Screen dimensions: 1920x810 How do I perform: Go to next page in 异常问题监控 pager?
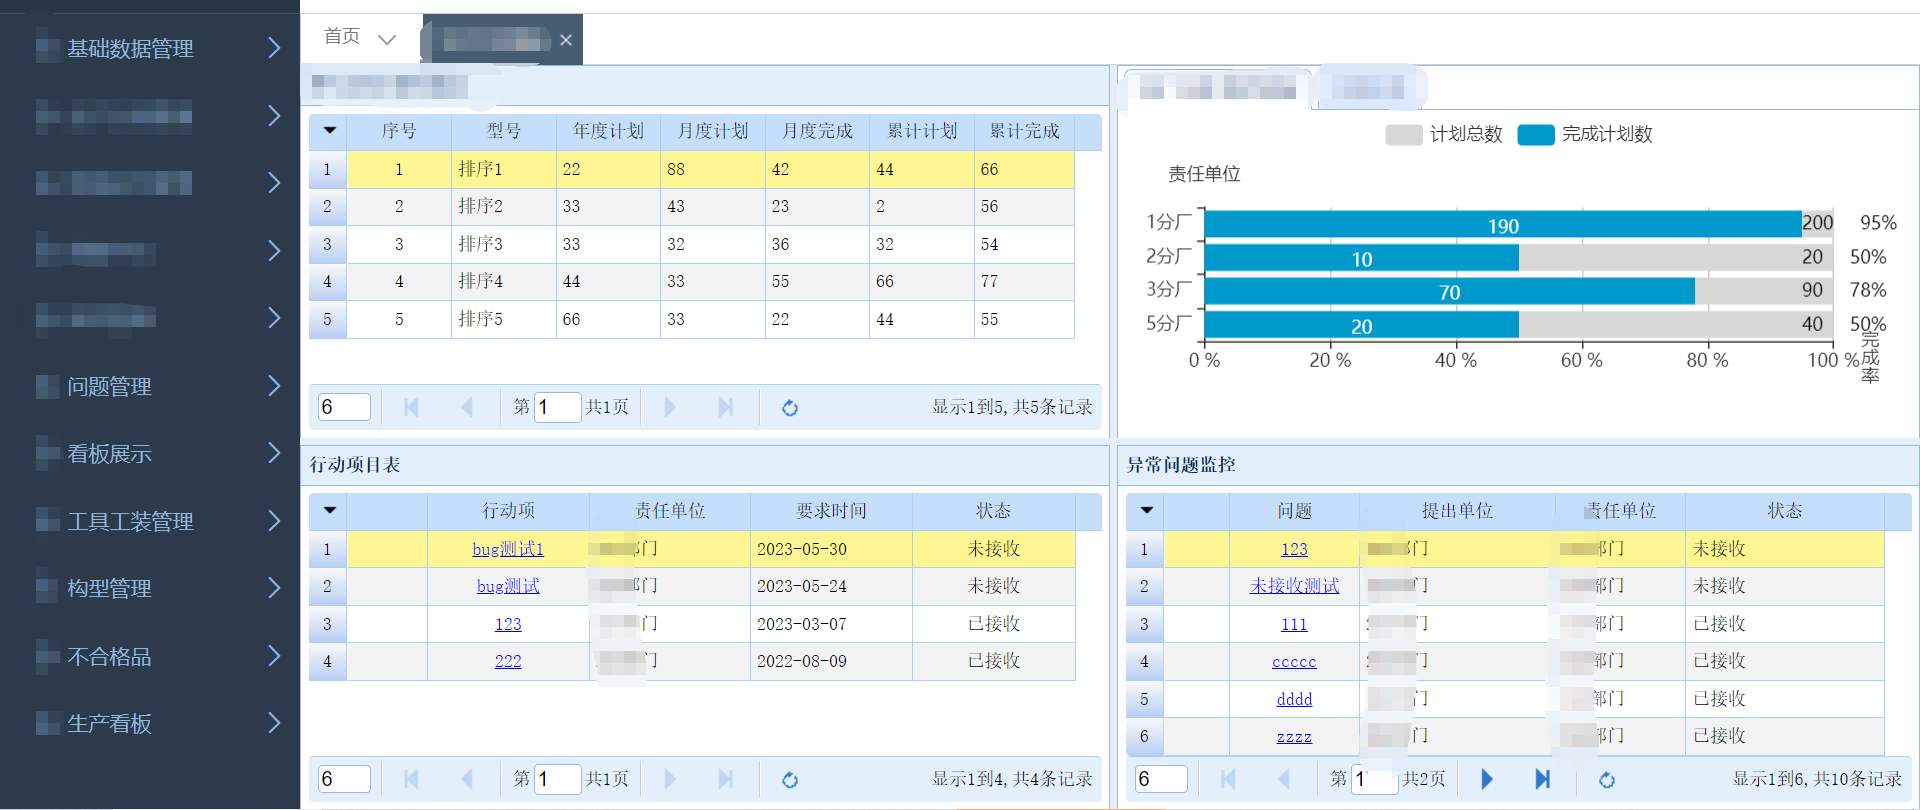pos(1487,779)
